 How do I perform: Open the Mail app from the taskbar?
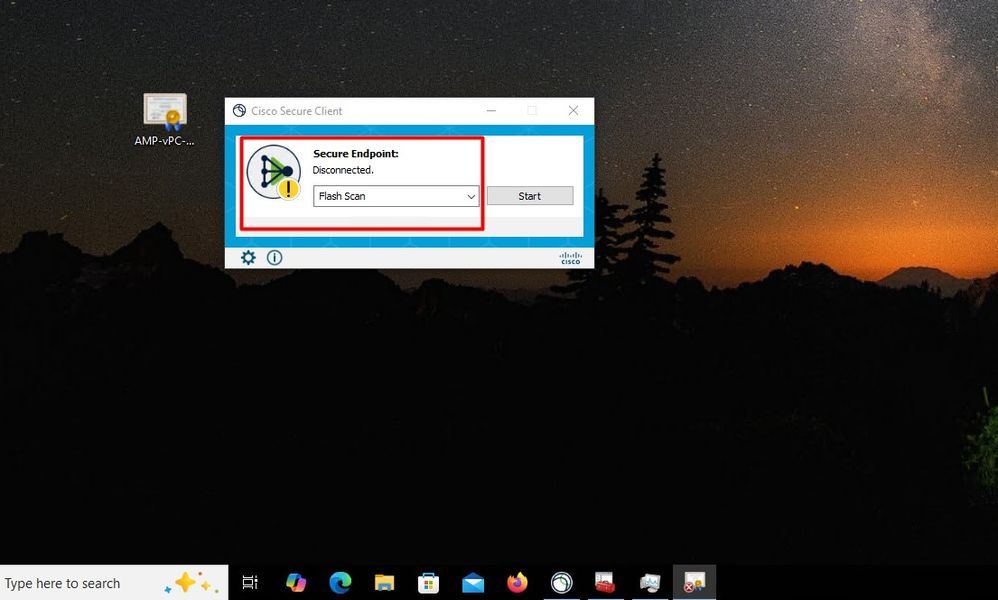[x=473, y=582]
